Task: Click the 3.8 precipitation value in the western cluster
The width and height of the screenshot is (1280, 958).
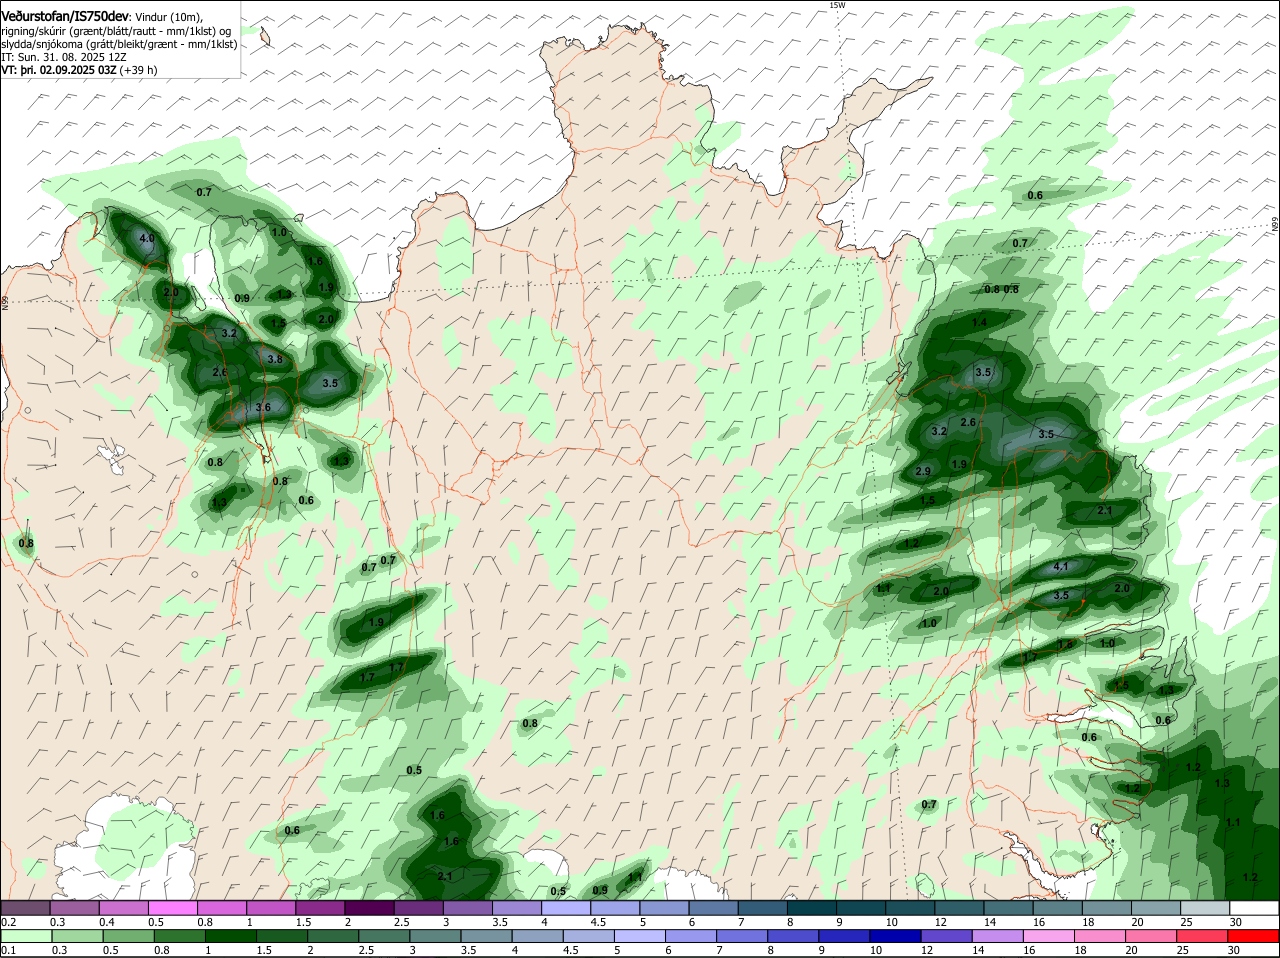Action: (275, 359)
